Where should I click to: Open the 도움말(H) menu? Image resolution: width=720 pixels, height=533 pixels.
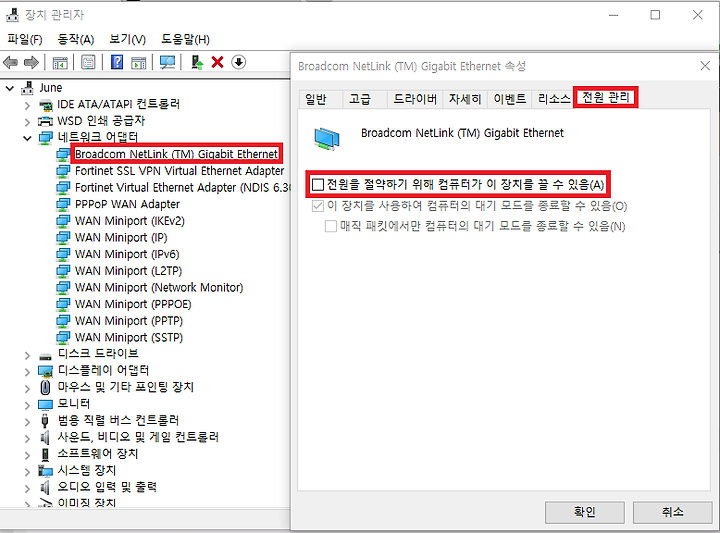pos(185,39)
